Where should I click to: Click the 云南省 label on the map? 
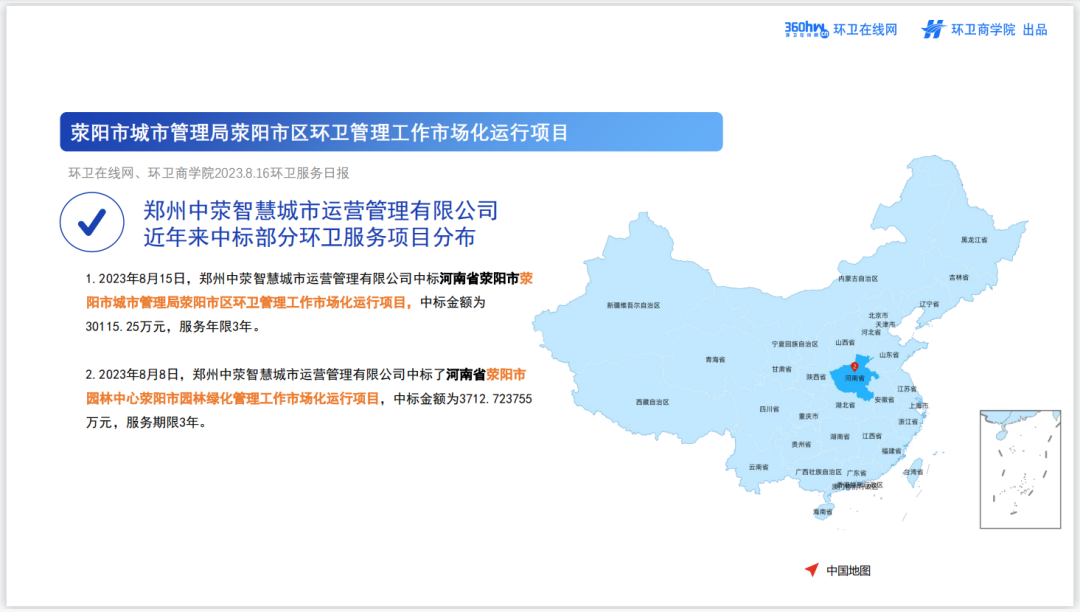pos(758,467)
